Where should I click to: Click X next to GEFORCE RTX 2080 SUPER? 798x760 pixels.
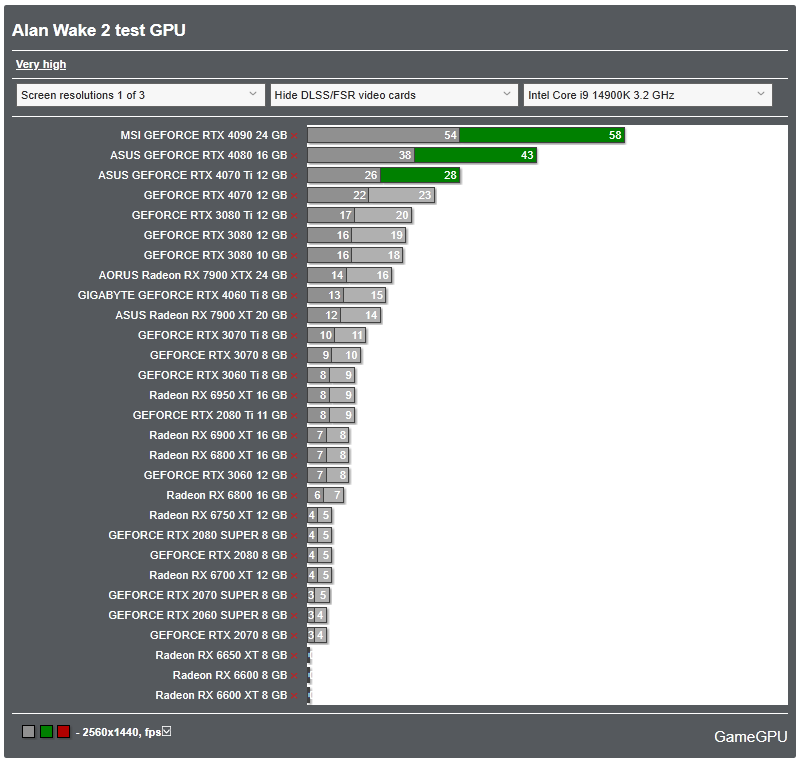coord(294,536)
